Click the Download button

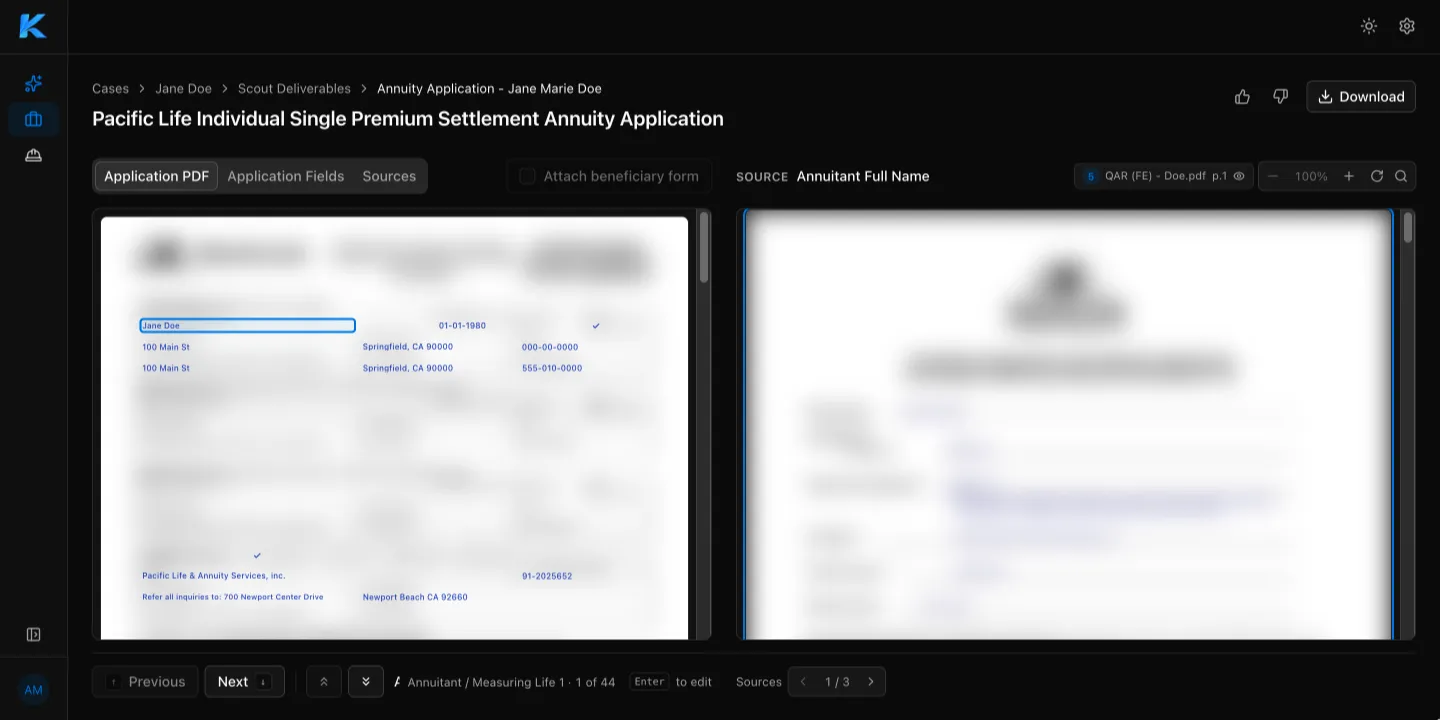(1361, 97)
